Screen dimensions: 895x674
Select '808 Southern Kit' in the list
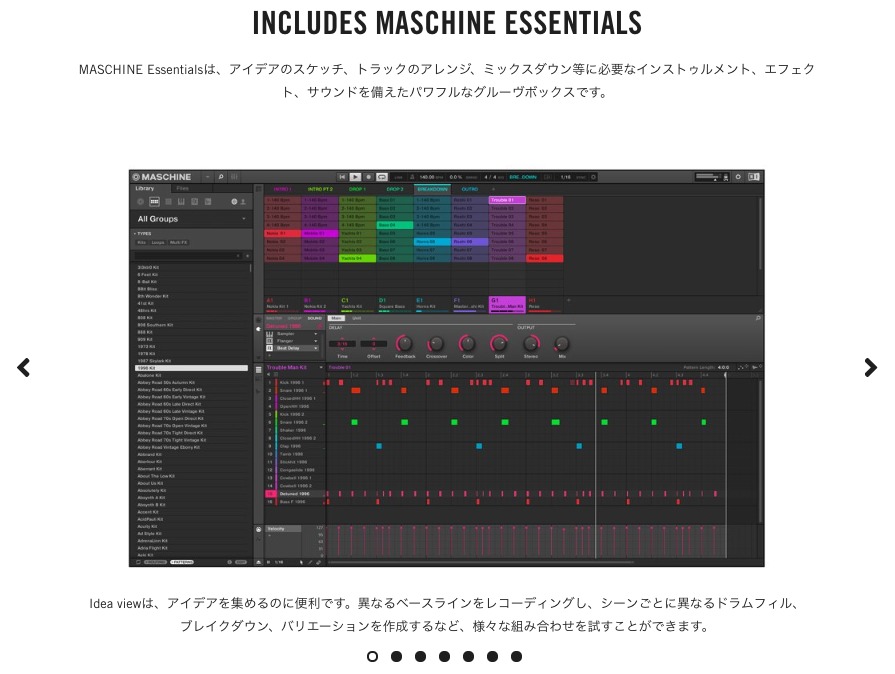[191, 325]
